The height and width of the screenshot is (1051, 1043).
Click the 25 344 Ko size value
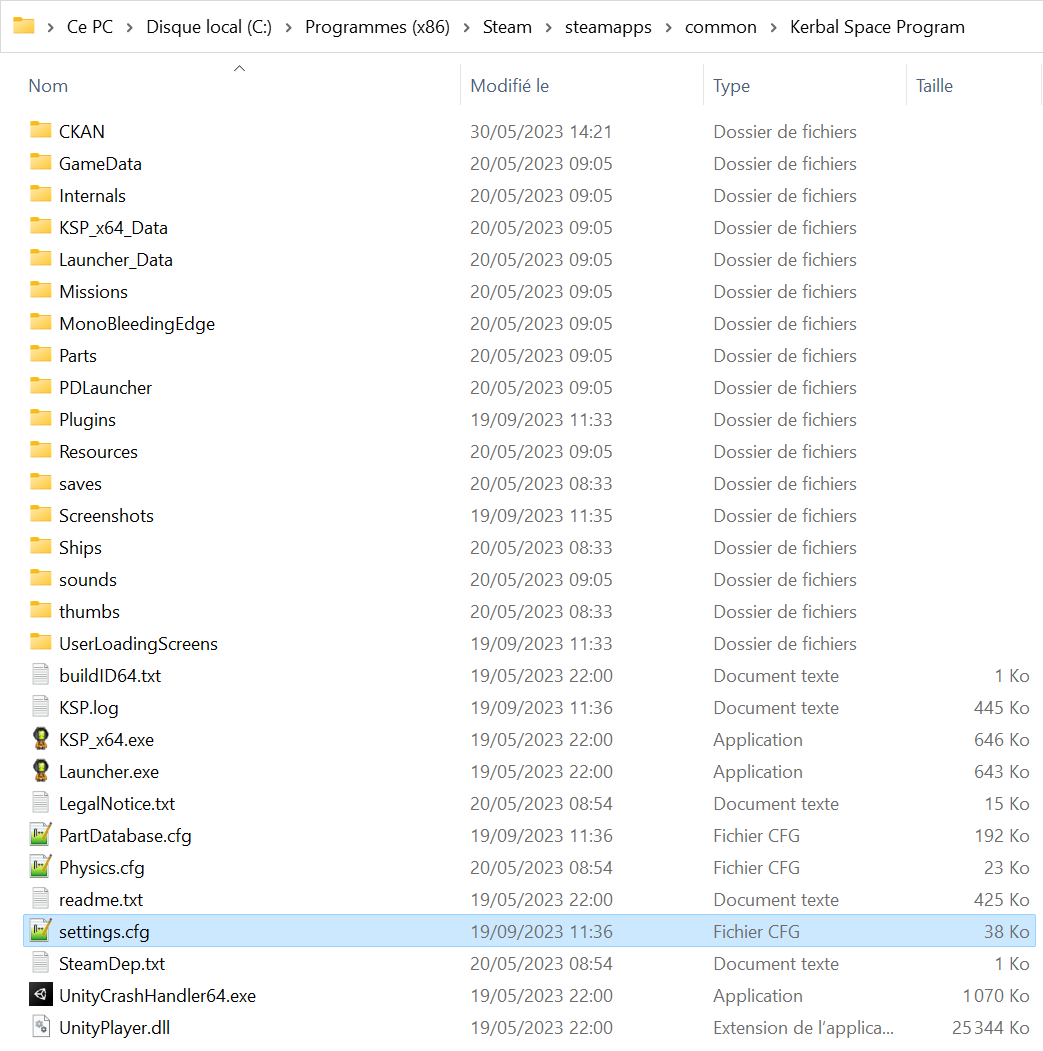[x=990, y=1027]
